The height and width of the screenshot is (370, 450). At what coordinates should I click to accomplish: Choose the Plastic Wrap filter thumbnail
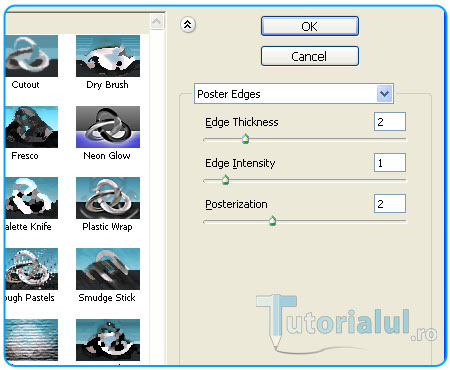[108, 198]
